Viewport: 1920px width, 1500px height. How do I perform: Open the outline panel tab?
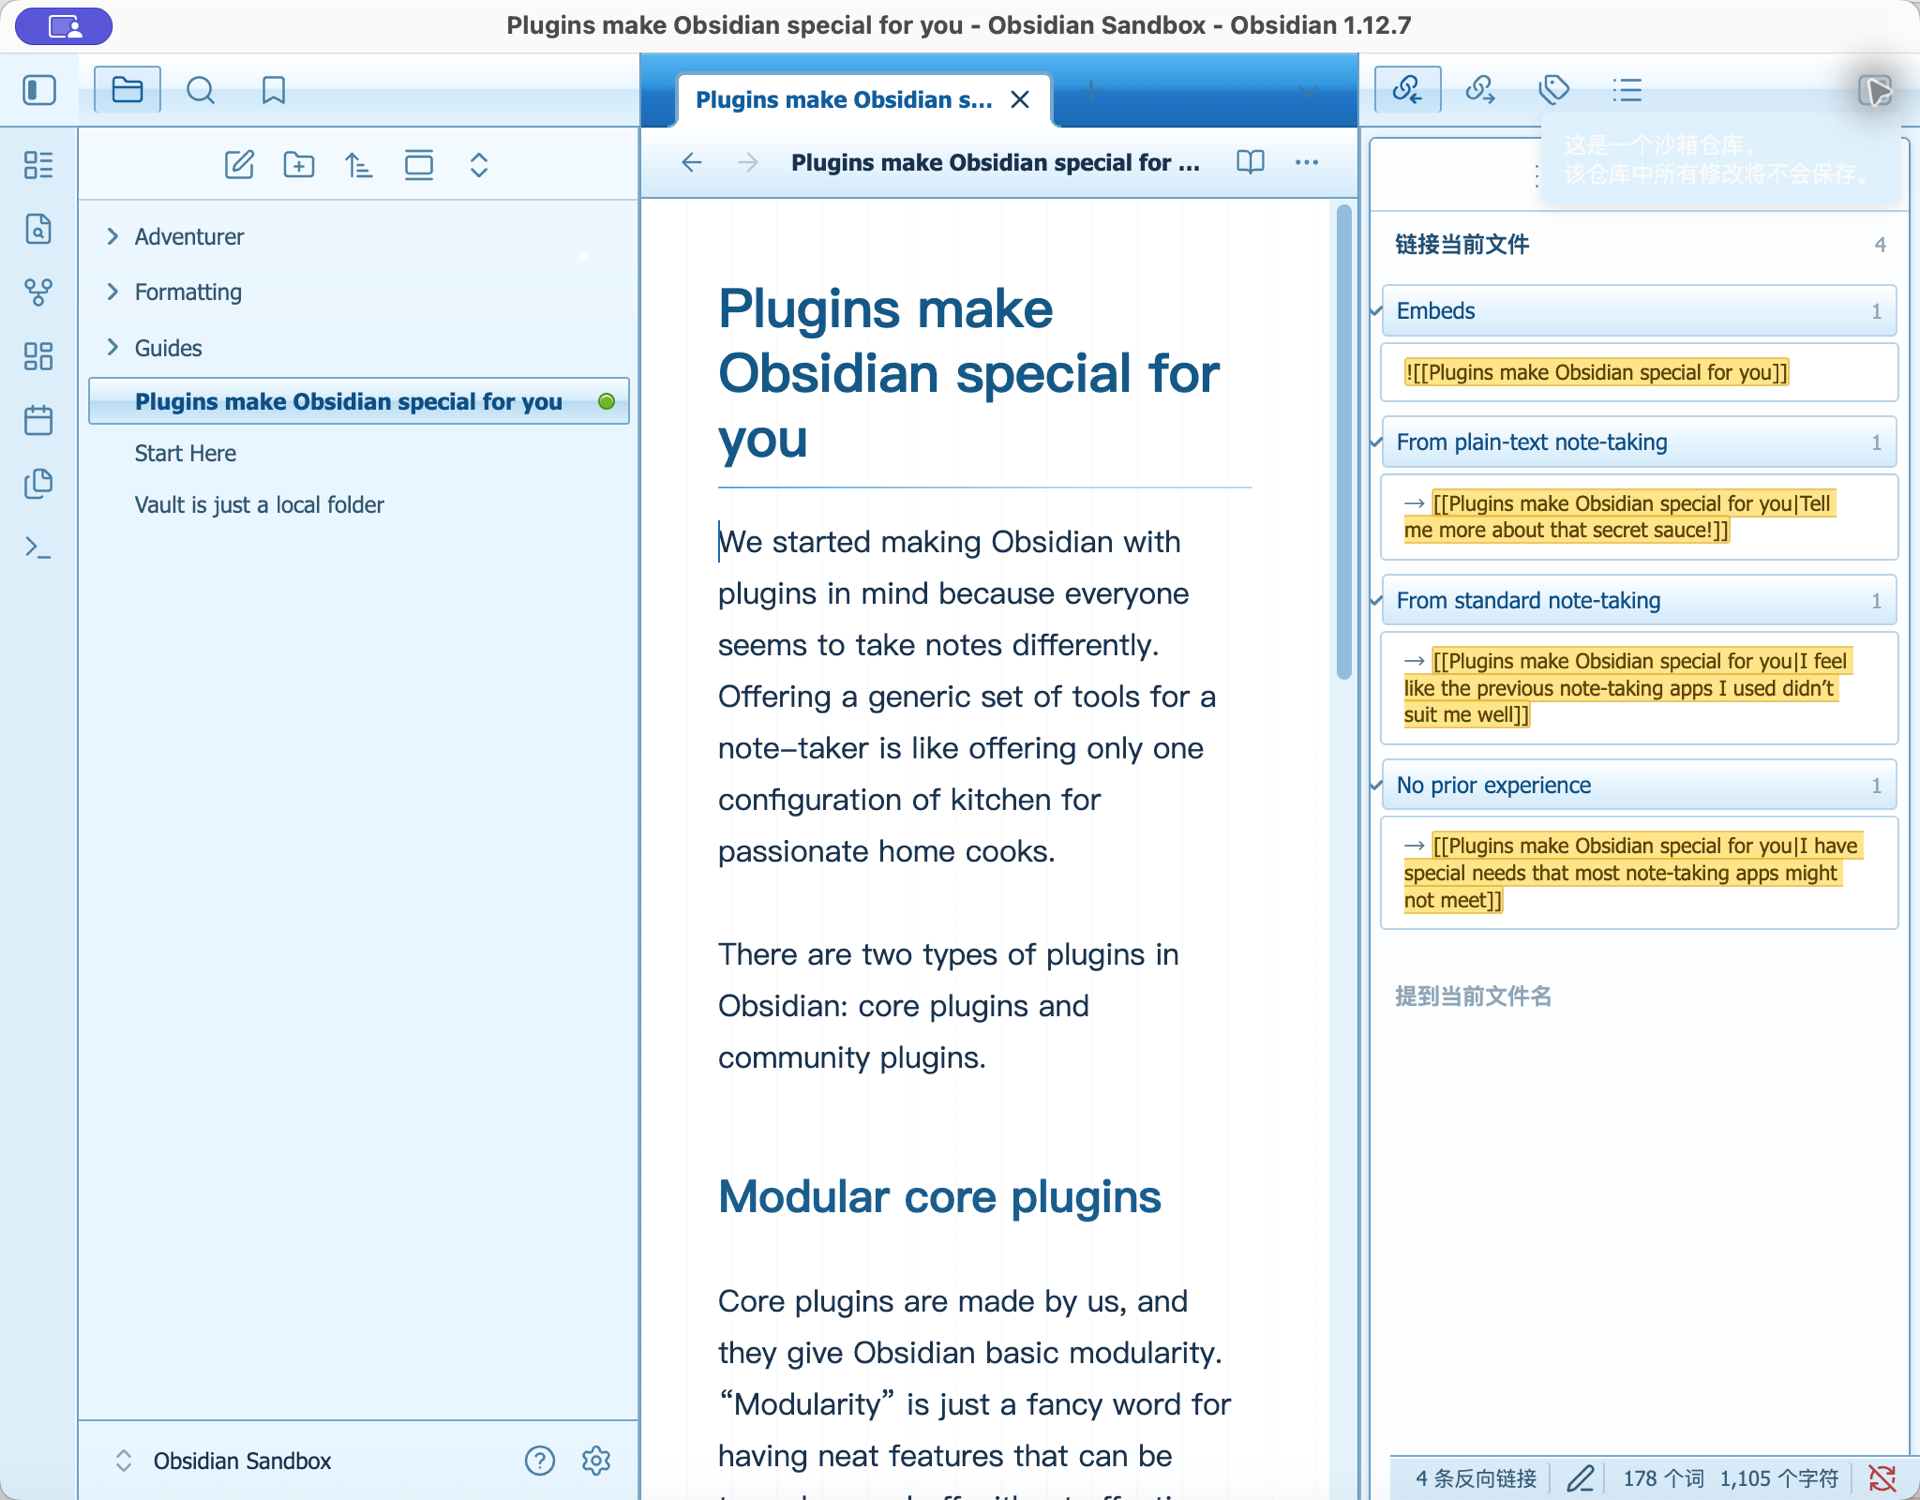(x=1627, y=90)
